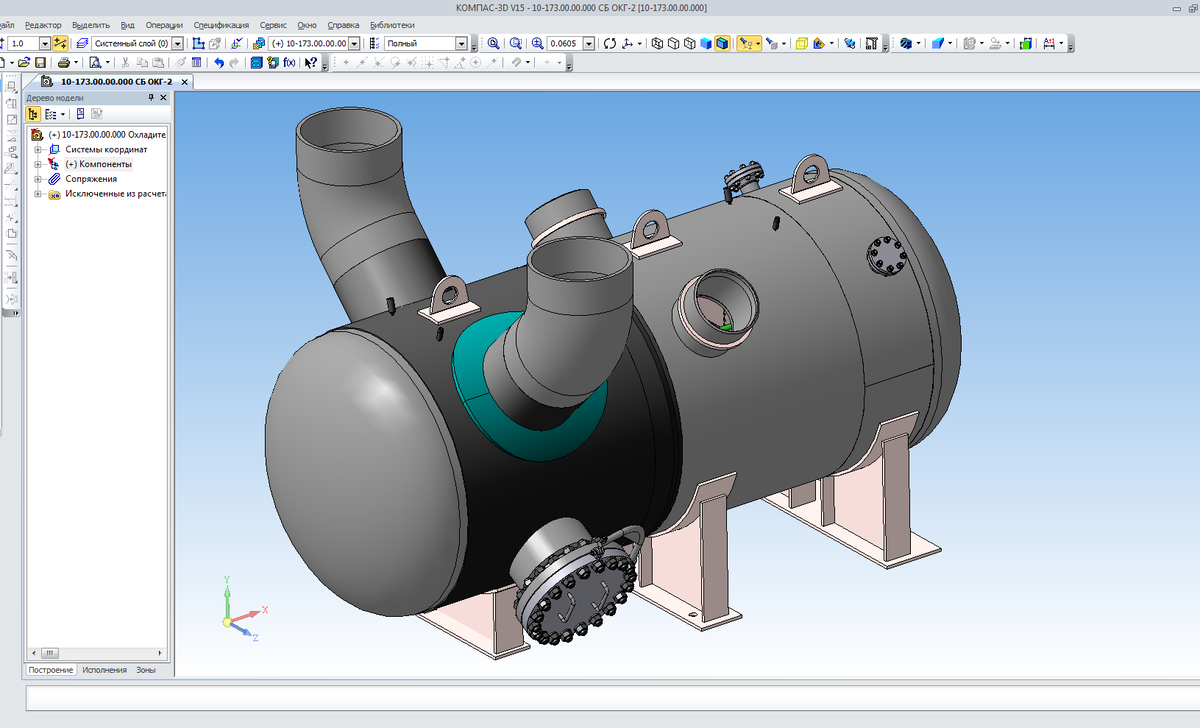Click the tree panel document icon
This screenshot has width=1200, height=728.
point(80,114)
